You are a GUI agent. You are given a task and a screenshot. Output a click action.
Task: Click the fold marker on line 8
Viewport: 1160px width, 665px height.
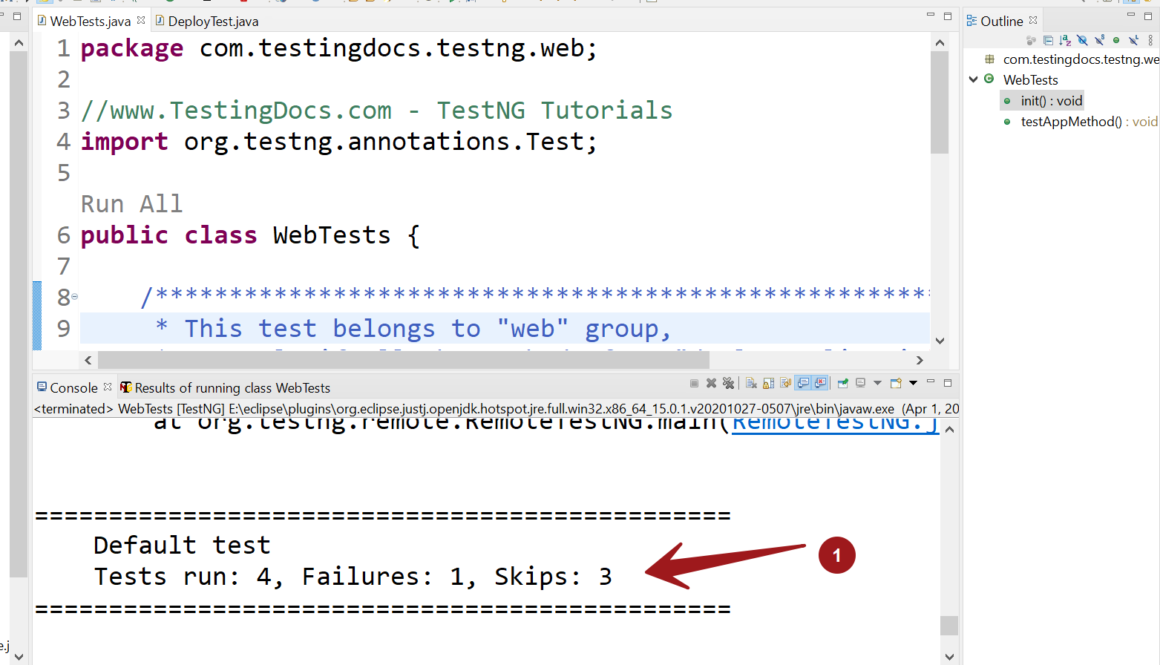(x=75, y=297)
